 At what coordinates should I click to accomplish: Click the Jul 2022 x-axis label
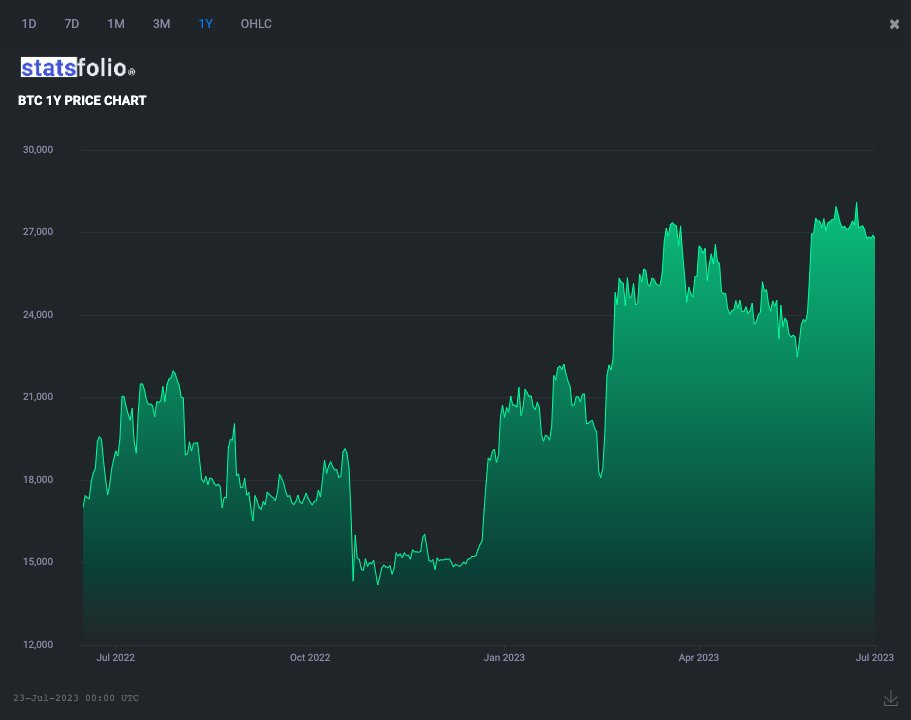pyautogui.click(x=116, y=657)
